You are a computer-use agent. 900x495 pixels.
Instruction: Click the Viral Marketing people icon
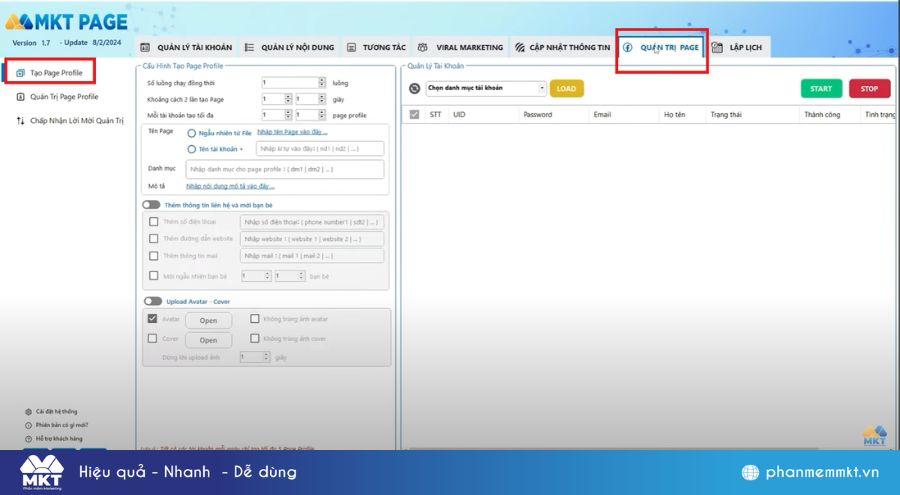(x=422, y=48)
